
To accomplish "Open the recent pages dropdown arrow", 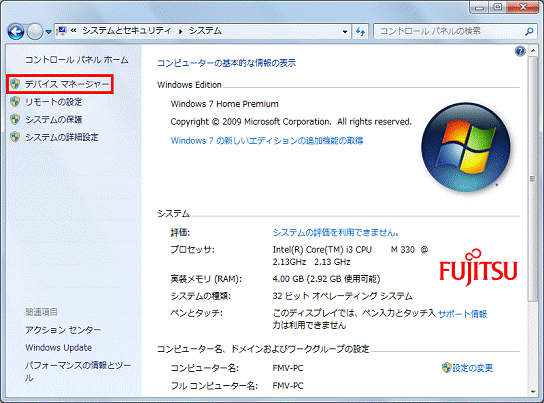I will point(49,32).
